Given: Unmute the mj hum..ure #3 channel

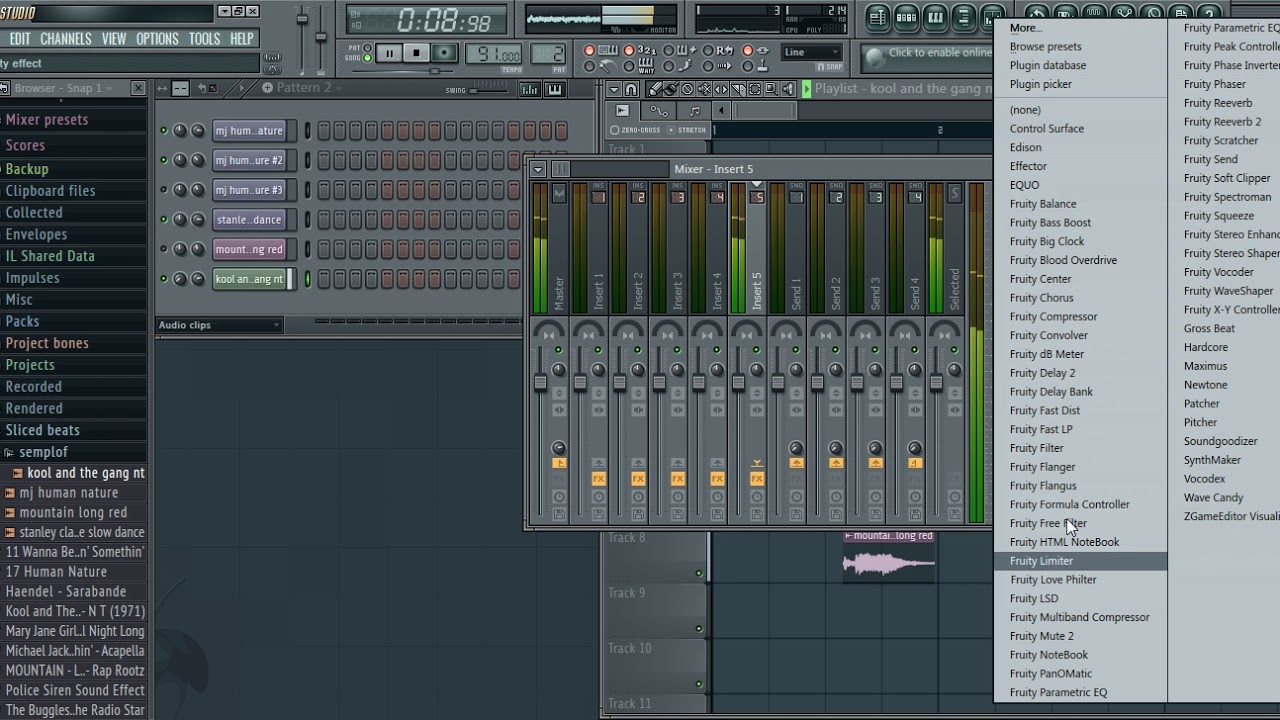Looking at the screenshot, I should [x=163, y=190].
